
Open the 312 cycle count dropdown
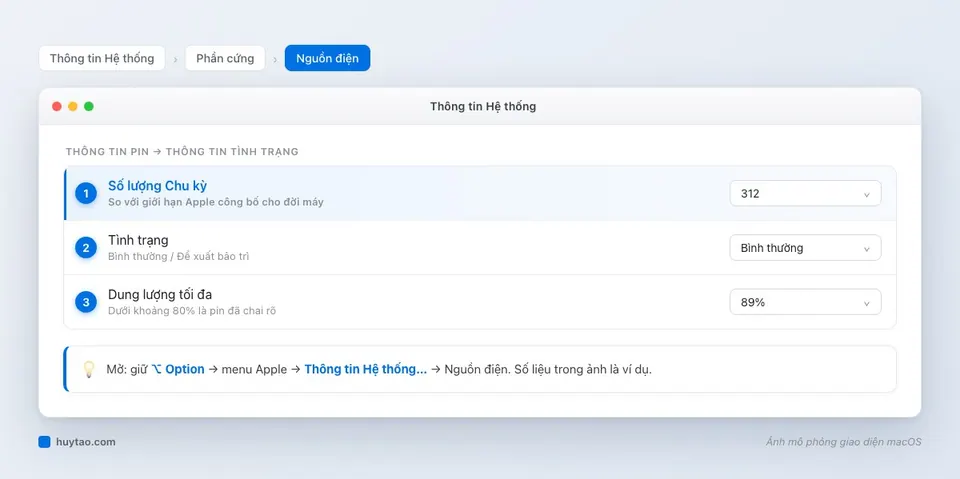click(805, 194)
